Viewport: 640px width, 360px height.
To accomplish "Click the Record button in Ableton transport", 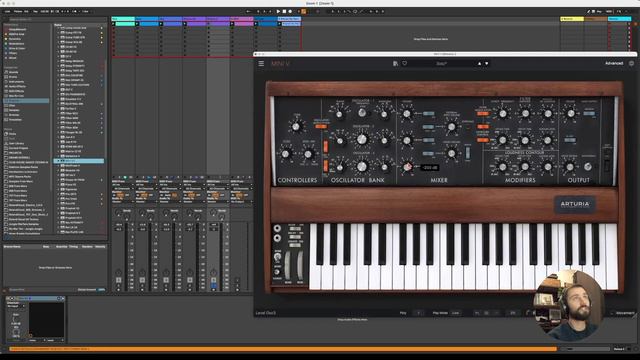I will [290, 11].
